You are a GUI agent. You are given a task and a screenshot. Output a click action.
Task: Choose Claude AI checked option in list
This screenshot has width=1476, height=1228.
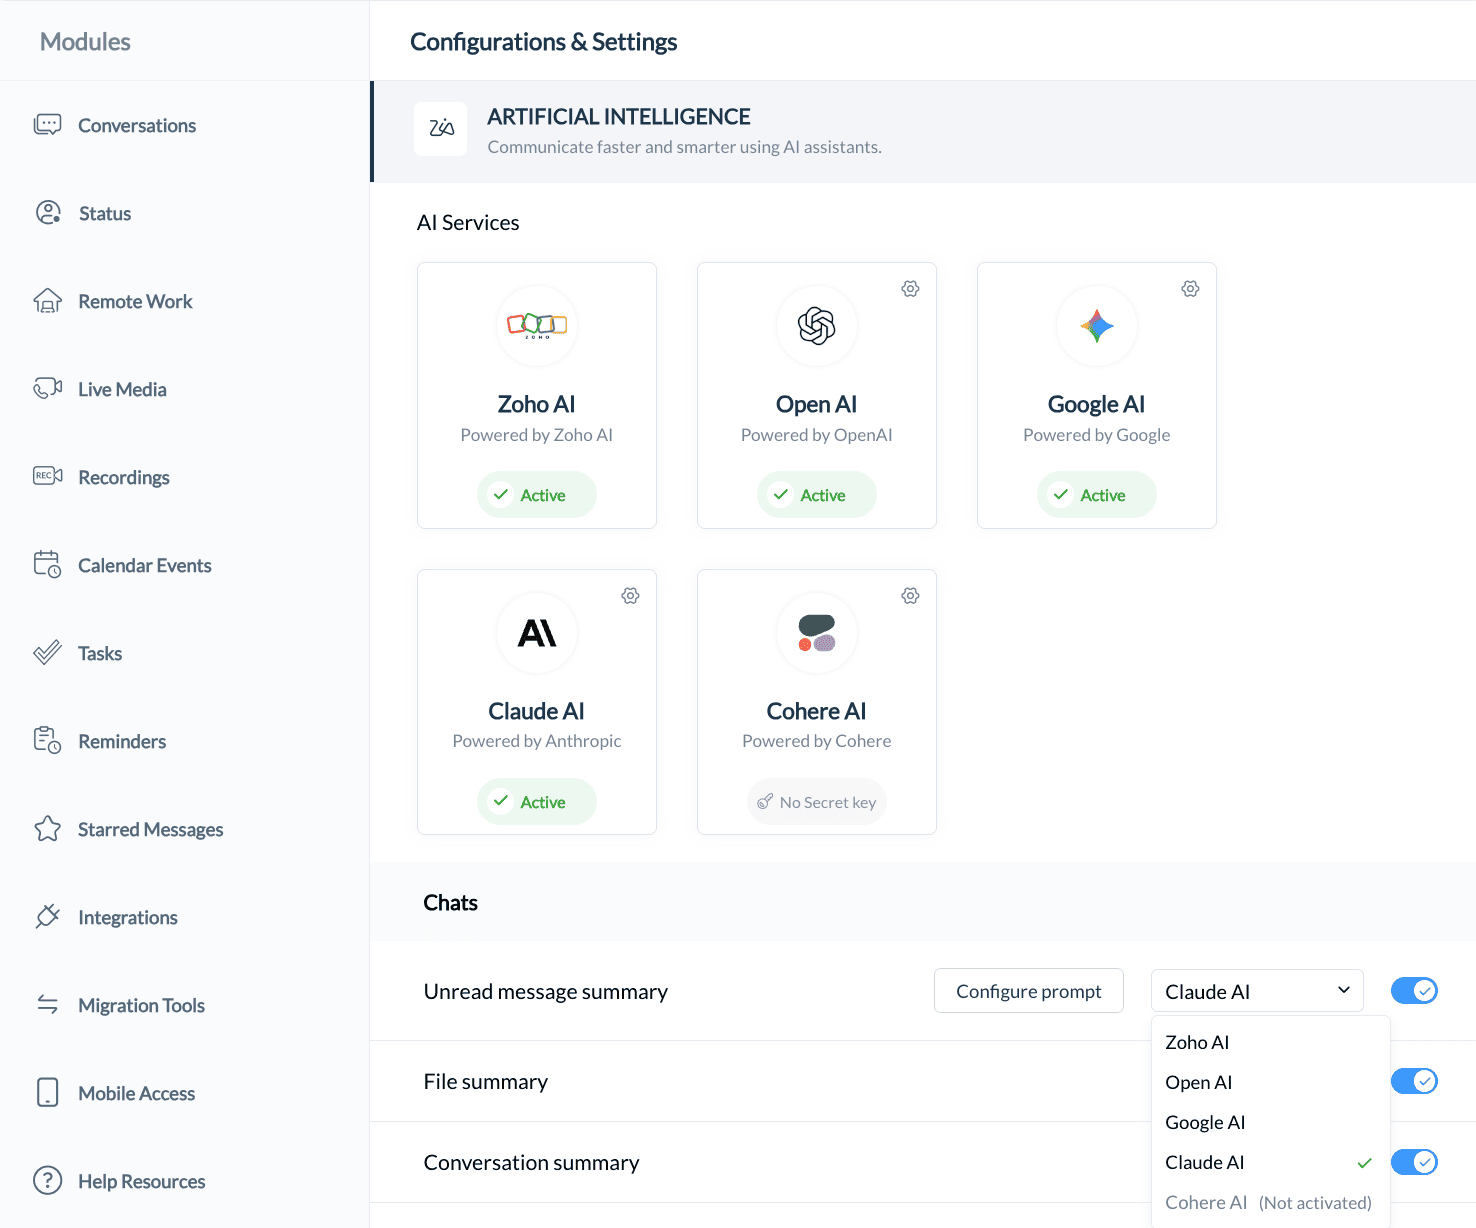(x=1270, y=1162)
